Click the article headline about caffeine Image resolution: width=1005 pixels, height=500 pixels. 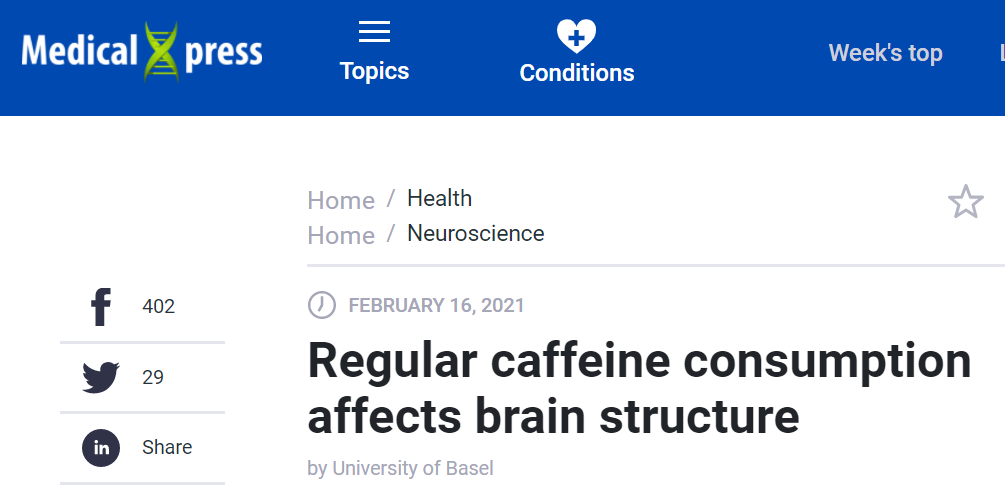[x=638, y=388]
